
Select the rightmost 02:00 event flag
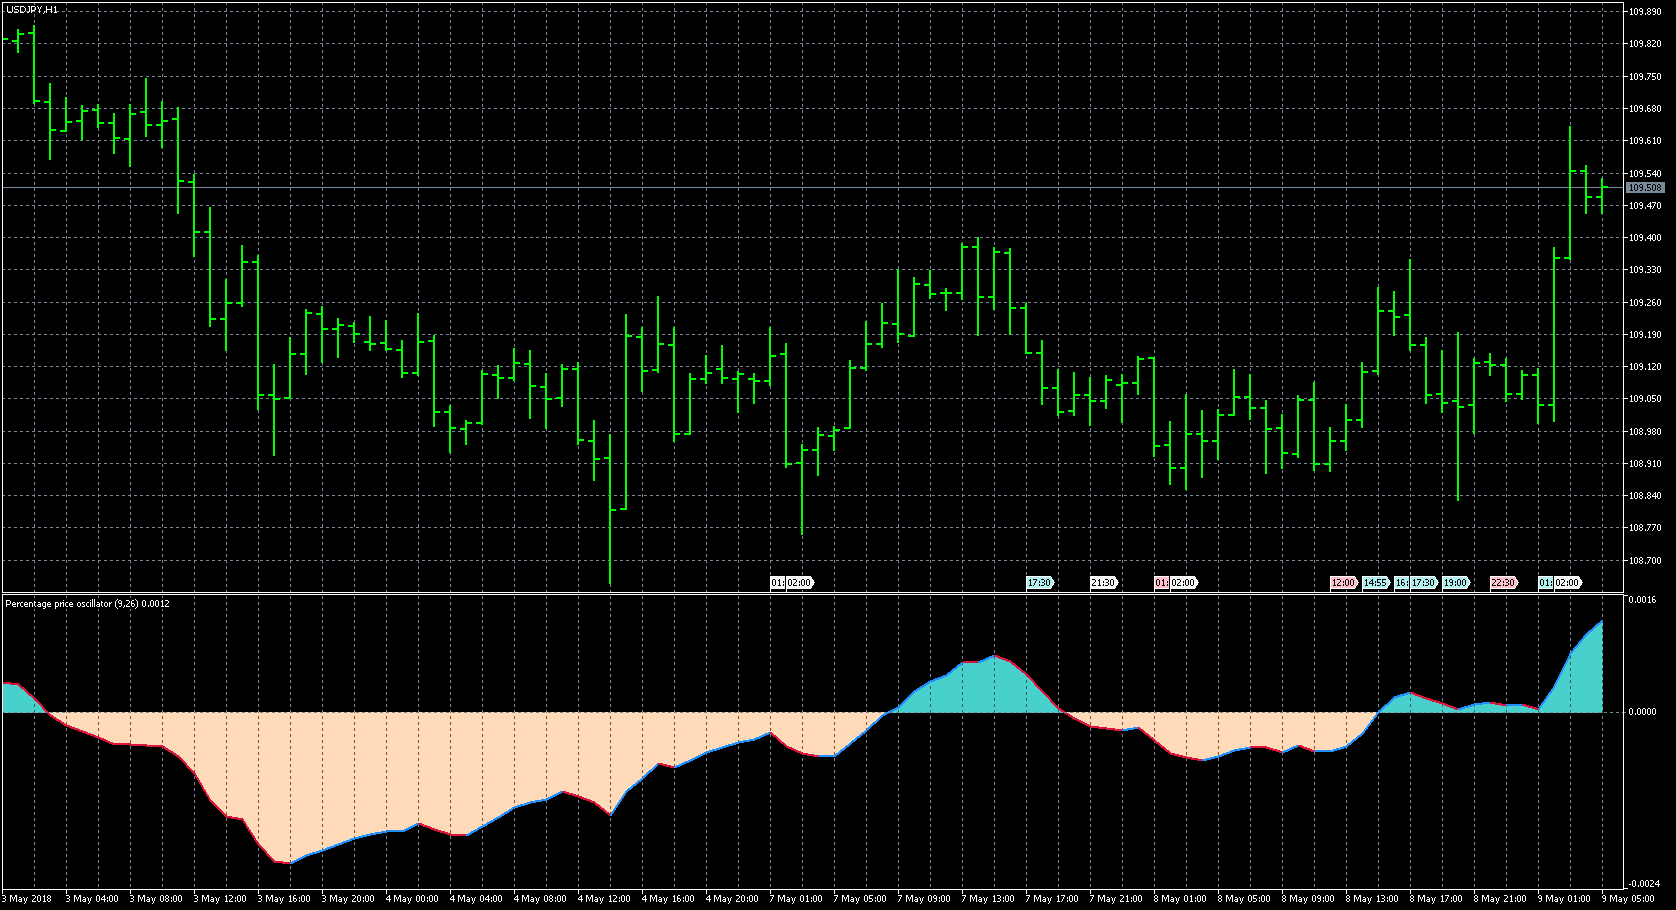[x=1567, y=583]
